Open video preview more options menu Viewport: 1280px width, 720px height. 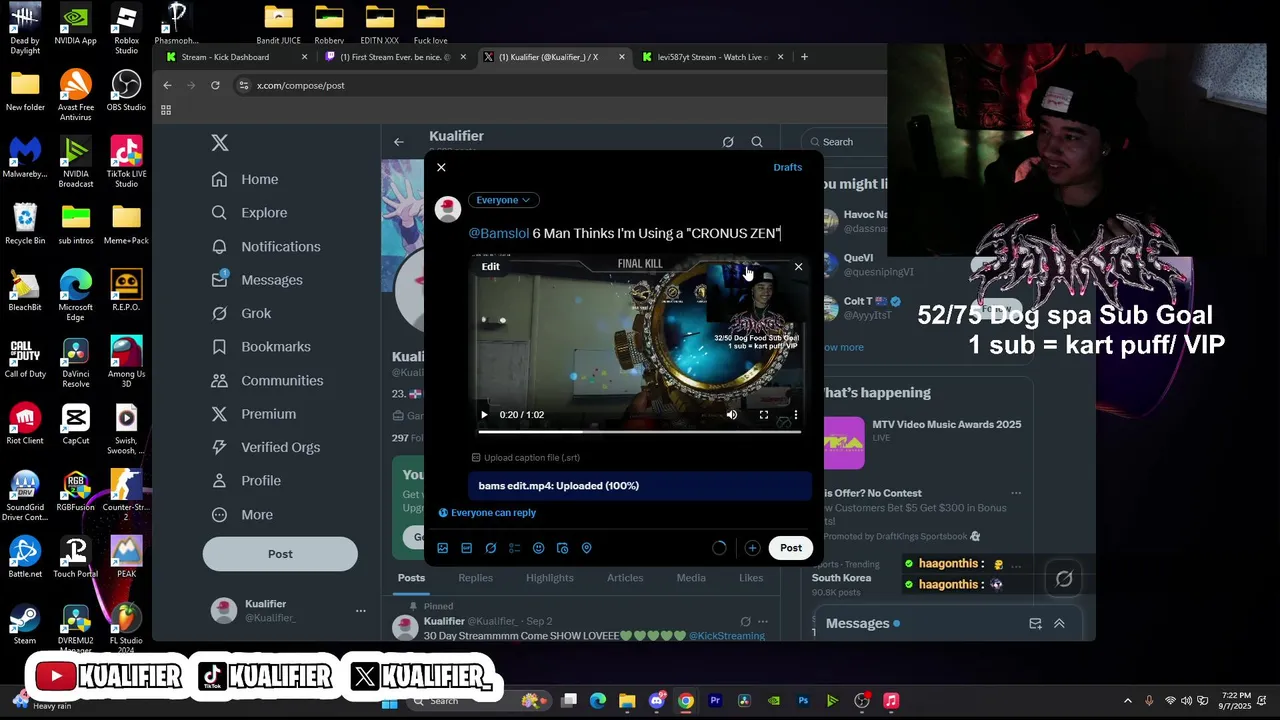coord(796,415)
